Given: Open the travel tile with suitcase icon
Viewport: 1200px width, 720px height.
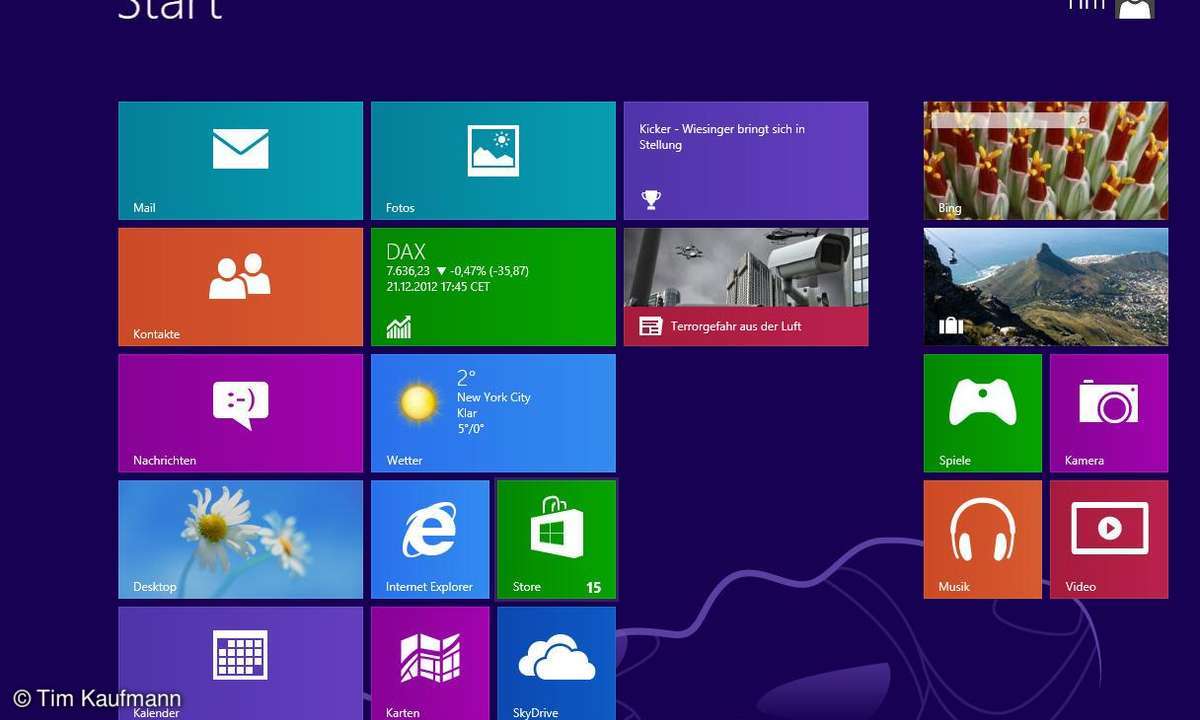Looking at the screenshot, I should (1046, 287).
